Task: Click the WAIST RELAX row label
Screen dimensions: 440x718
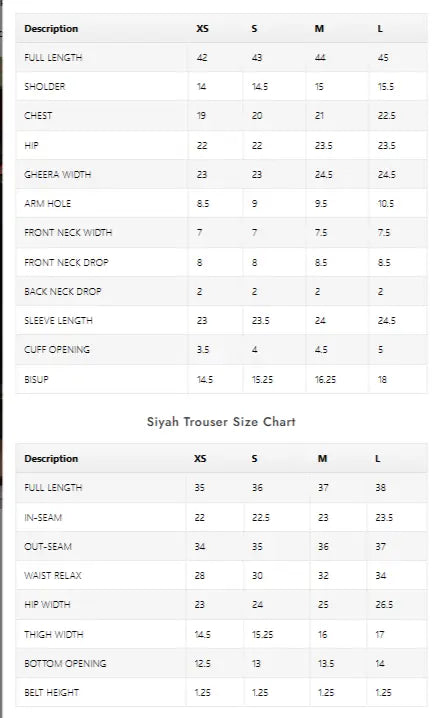Action: point(53,575)
